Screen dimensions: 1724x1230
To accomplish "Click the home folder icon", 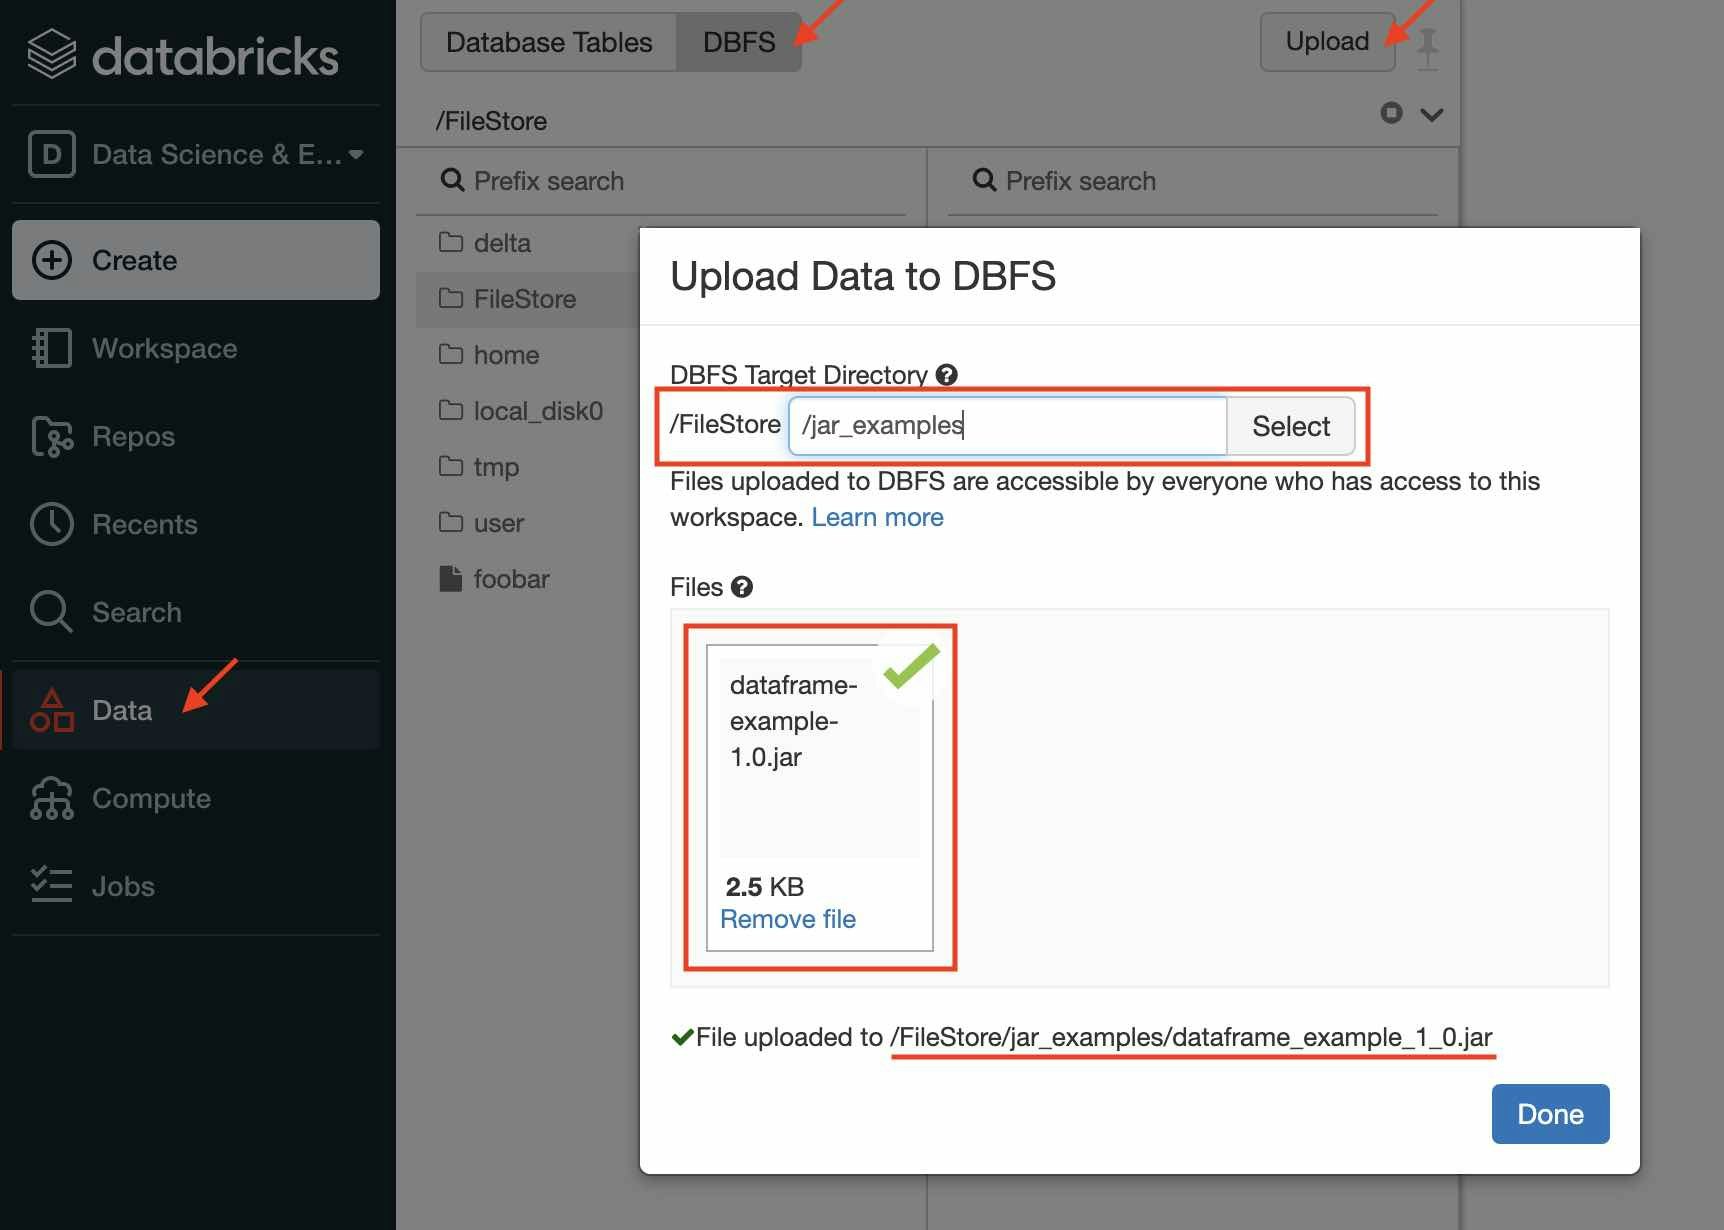I will click(x=451, y=354).
